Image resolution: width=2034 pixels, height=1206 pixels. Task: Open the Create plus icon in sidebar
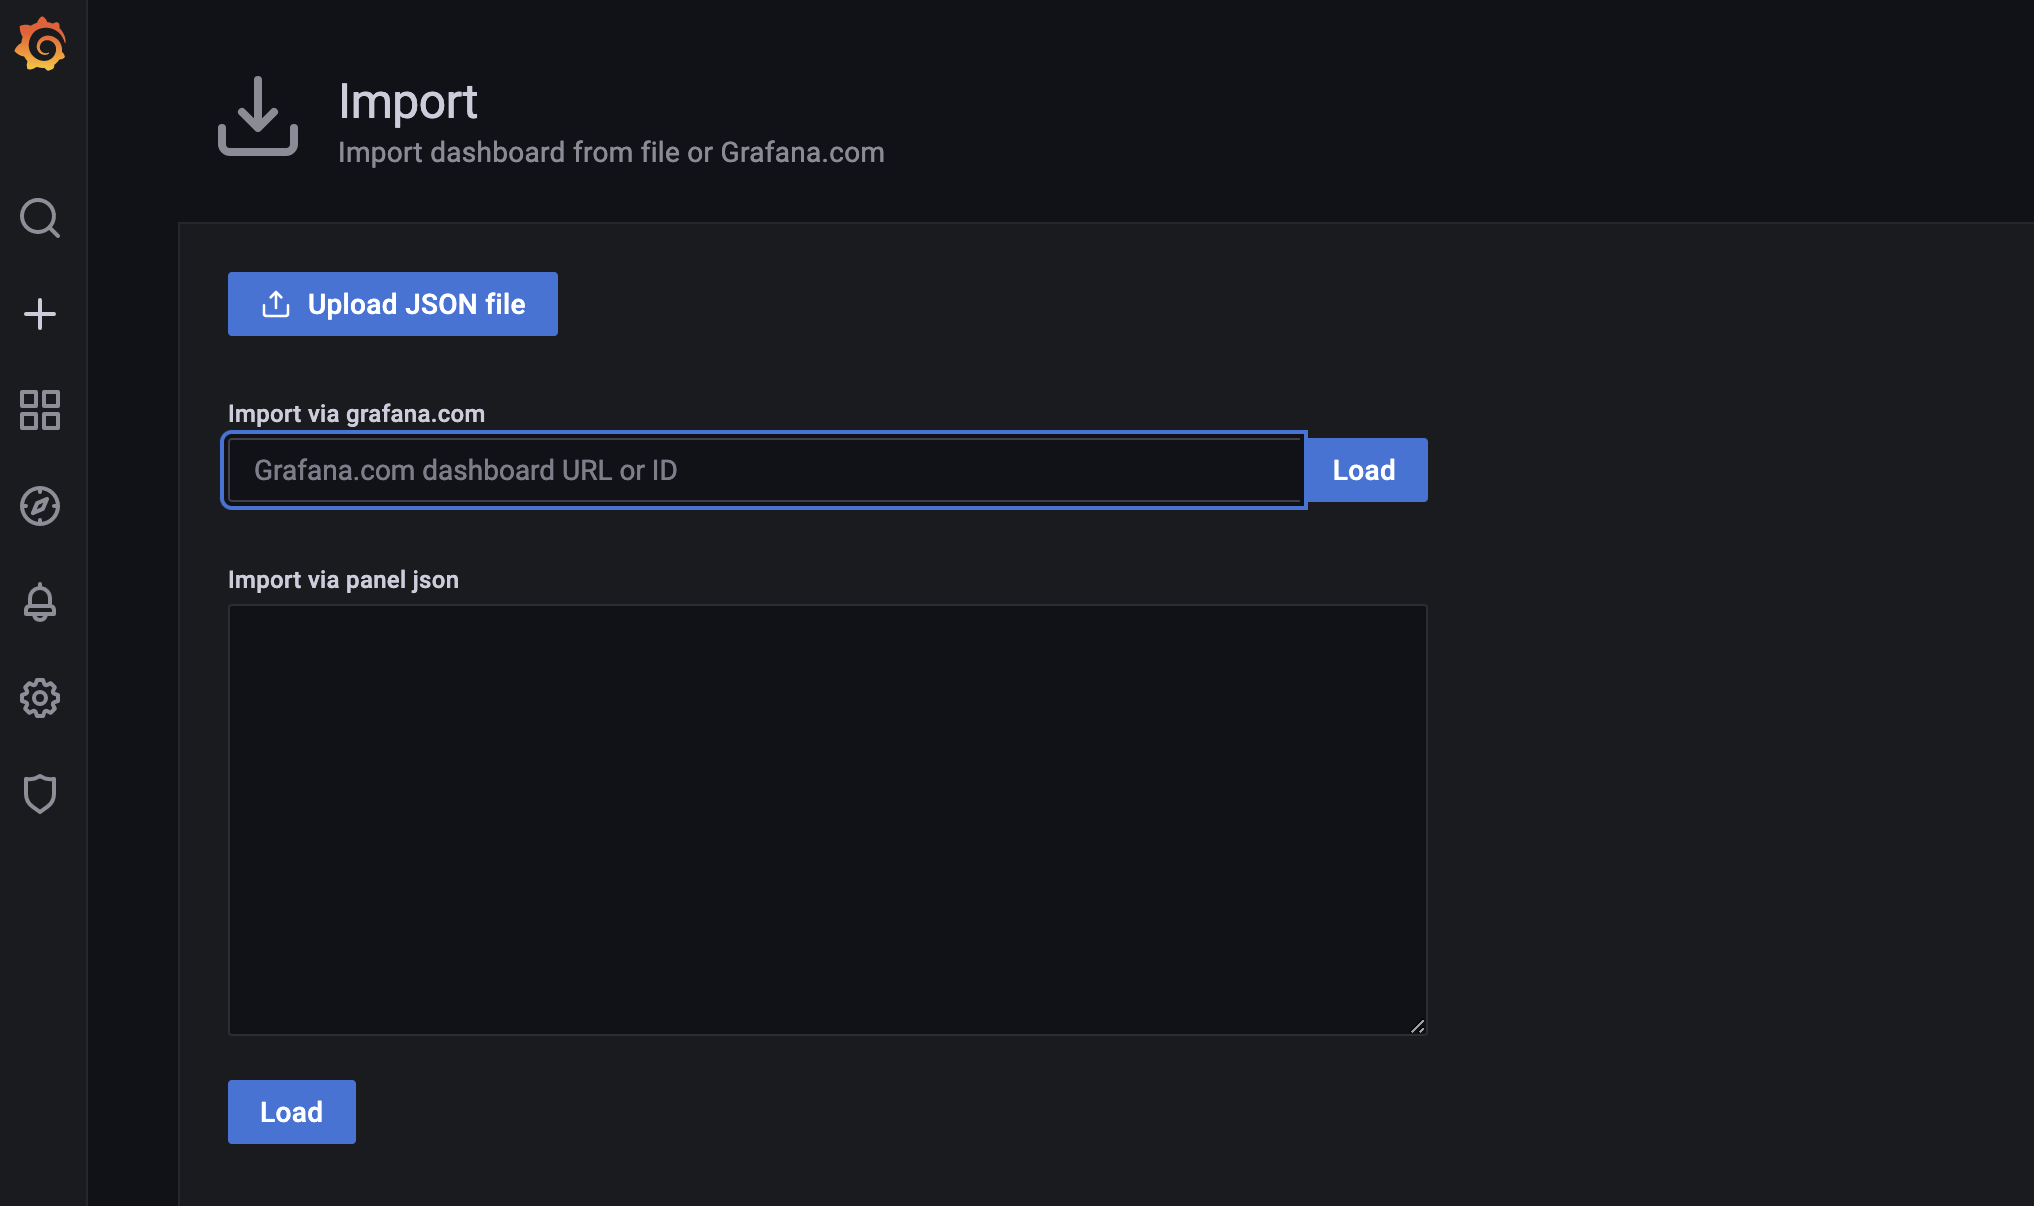40,314
